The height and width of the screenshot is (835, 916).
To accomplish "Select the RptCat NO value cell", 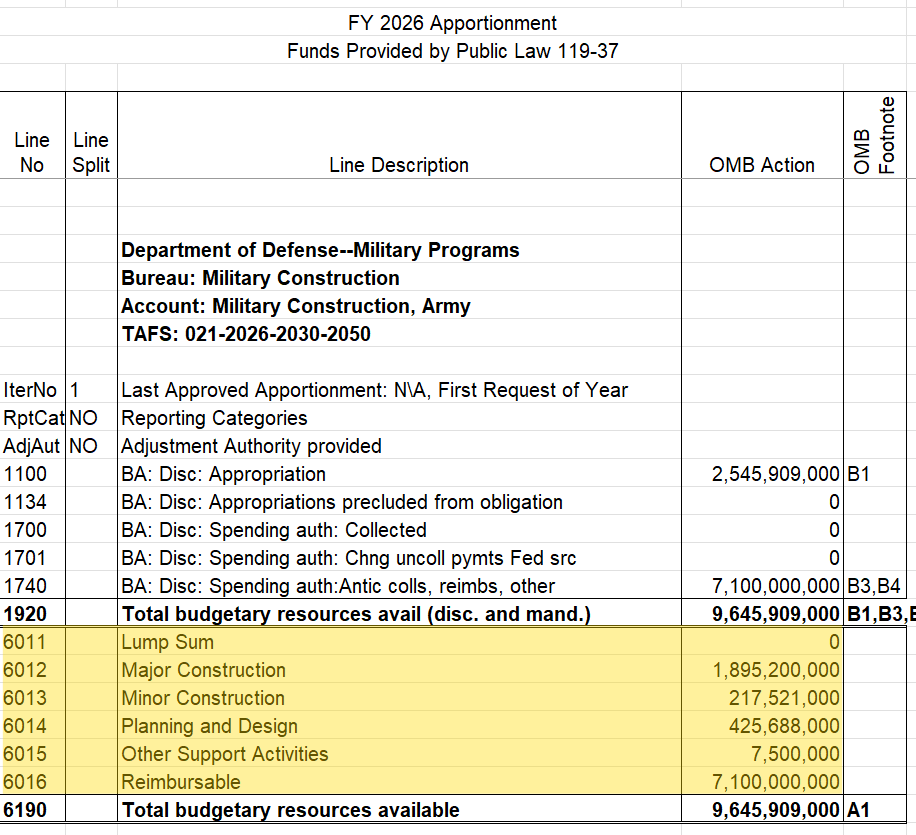I will point(90,418).
